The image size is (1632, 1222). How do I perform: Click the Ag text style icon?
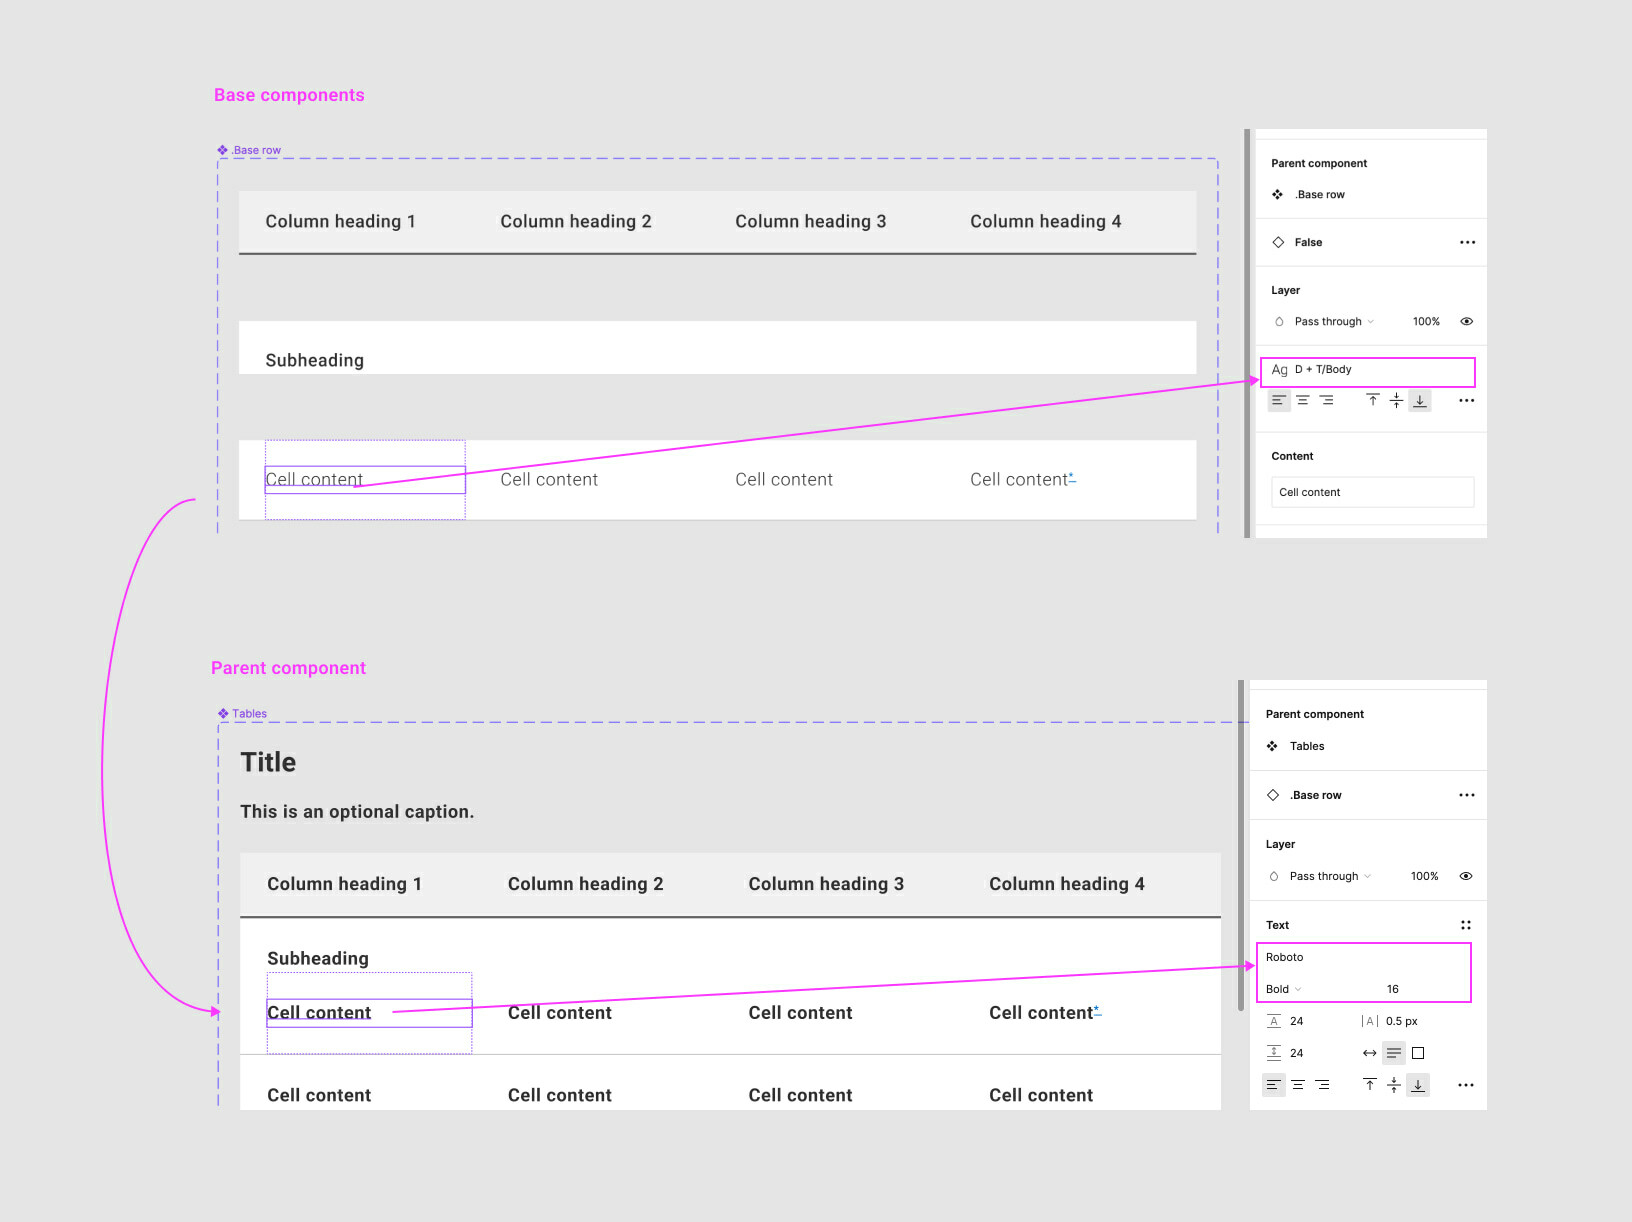[x=1279, y=370]
